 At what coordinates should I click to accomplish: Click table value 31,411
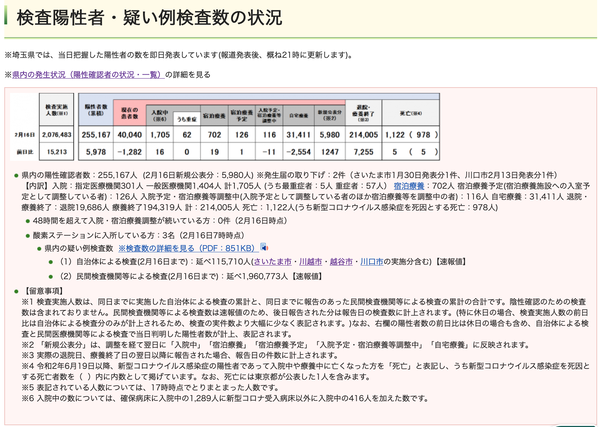click(x=299, y=135)
